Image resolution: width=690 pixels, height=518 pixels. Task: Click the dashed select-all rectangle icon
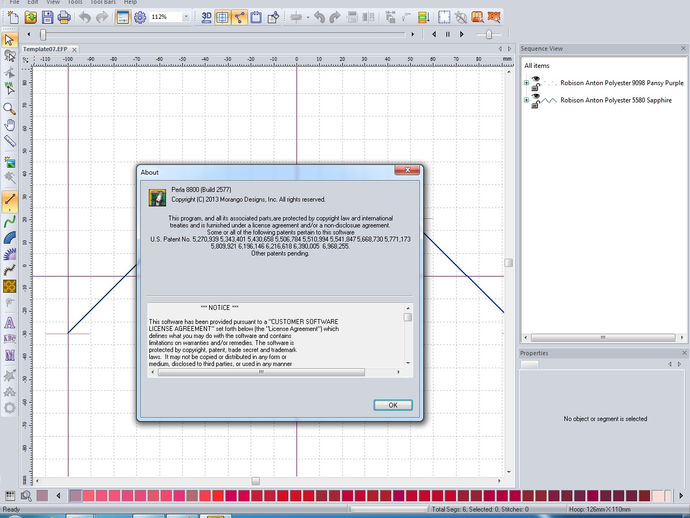(444, 17)
